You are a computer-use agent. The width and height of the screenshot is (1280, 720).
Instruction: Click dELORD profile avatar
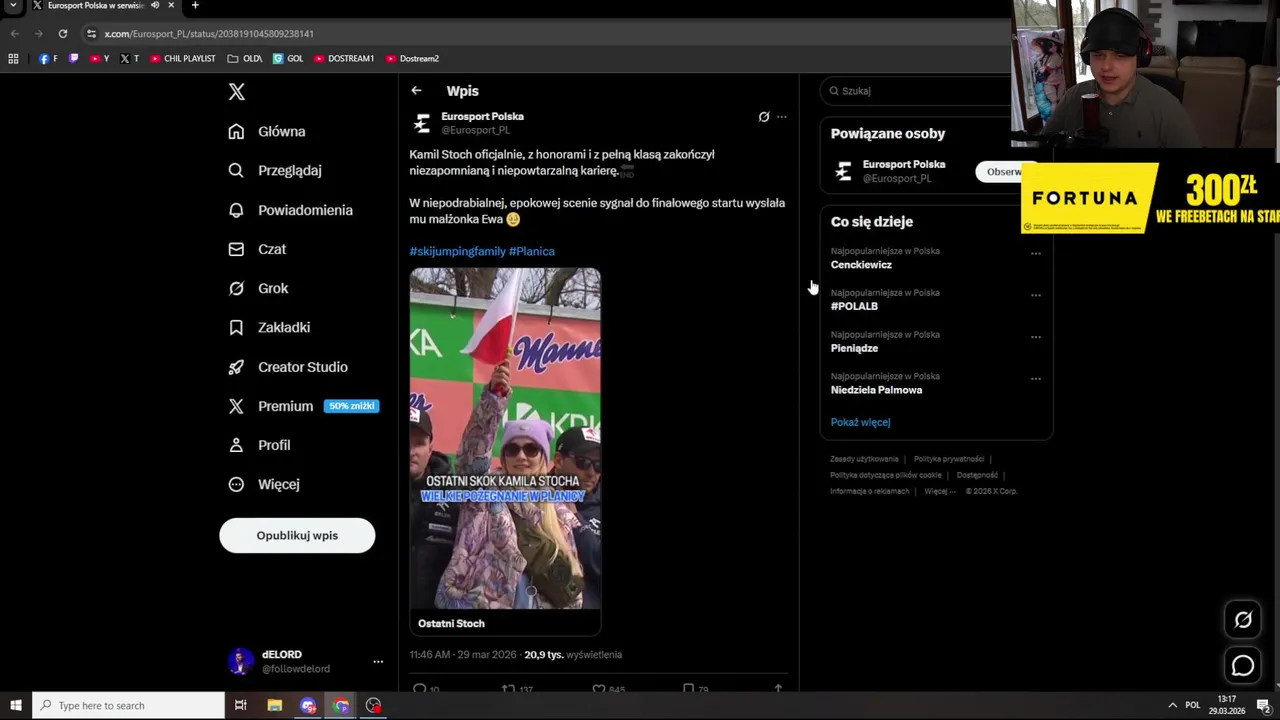(240, 661)
